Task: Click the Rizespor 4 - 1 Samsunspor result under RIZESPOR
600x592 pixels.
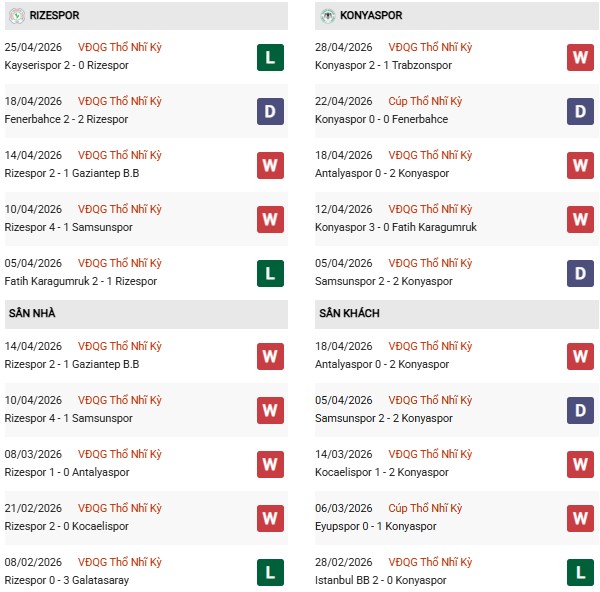Action: click(68, 227)
